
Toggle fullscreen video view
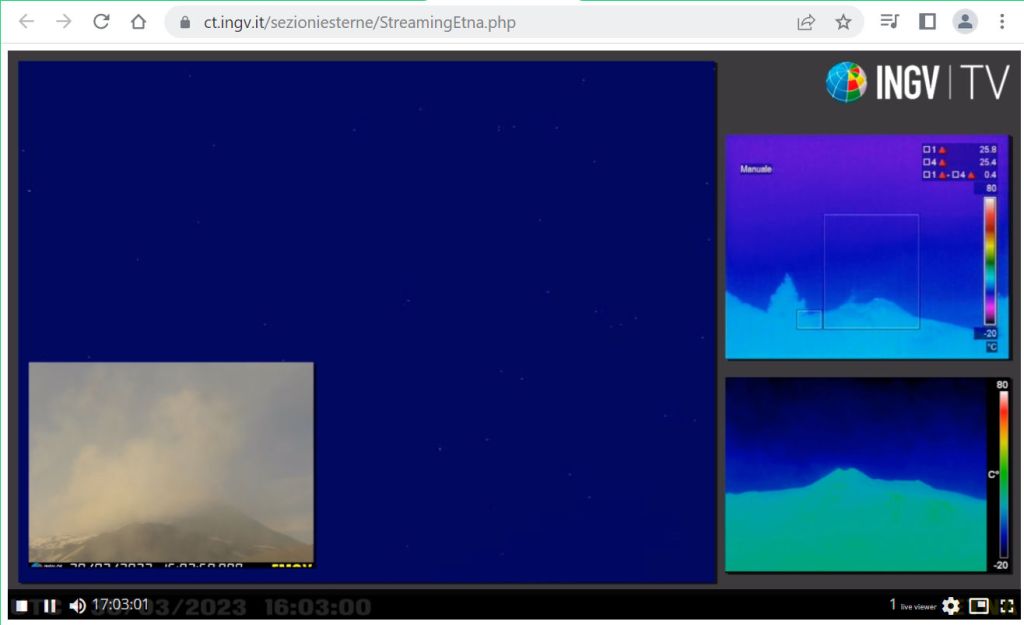pyautogui.click(x=1006, y=605)
